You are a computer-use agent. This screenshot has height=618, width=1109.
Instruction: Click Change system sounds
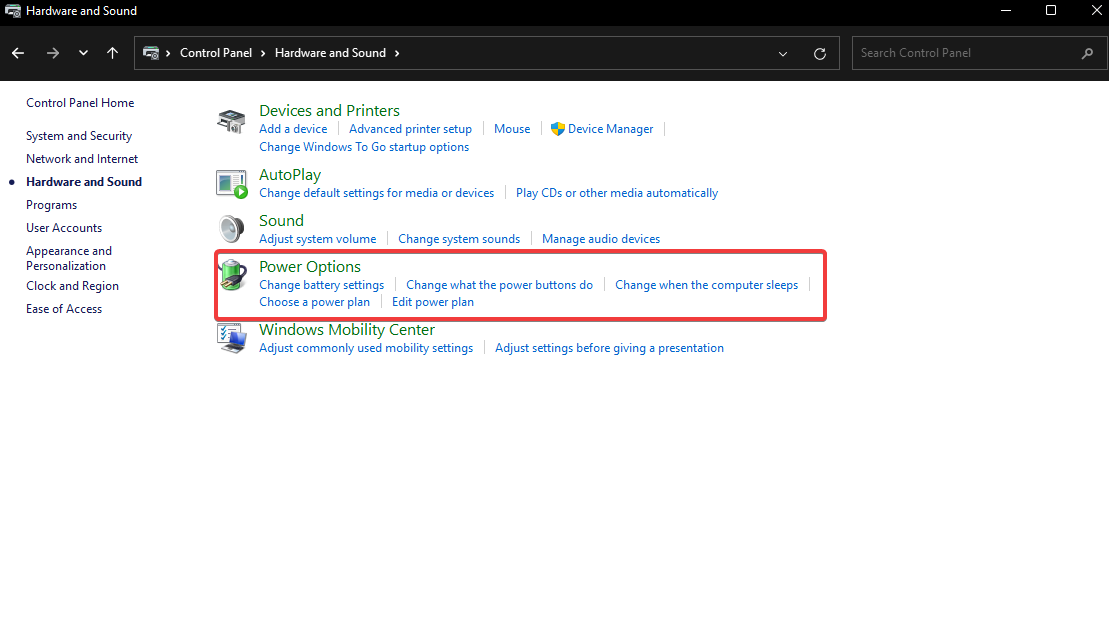point(459,239)
